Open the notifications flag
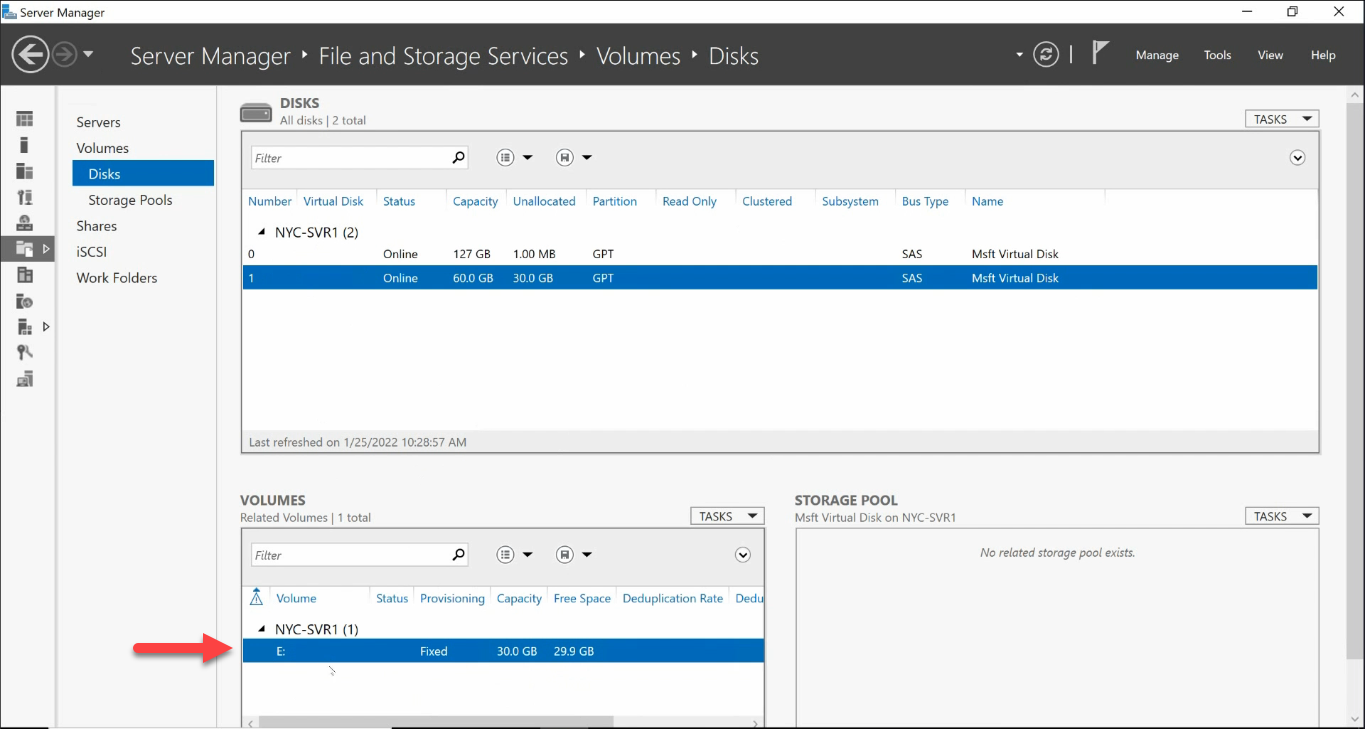1365x729 pixels. click(1100, 53)
